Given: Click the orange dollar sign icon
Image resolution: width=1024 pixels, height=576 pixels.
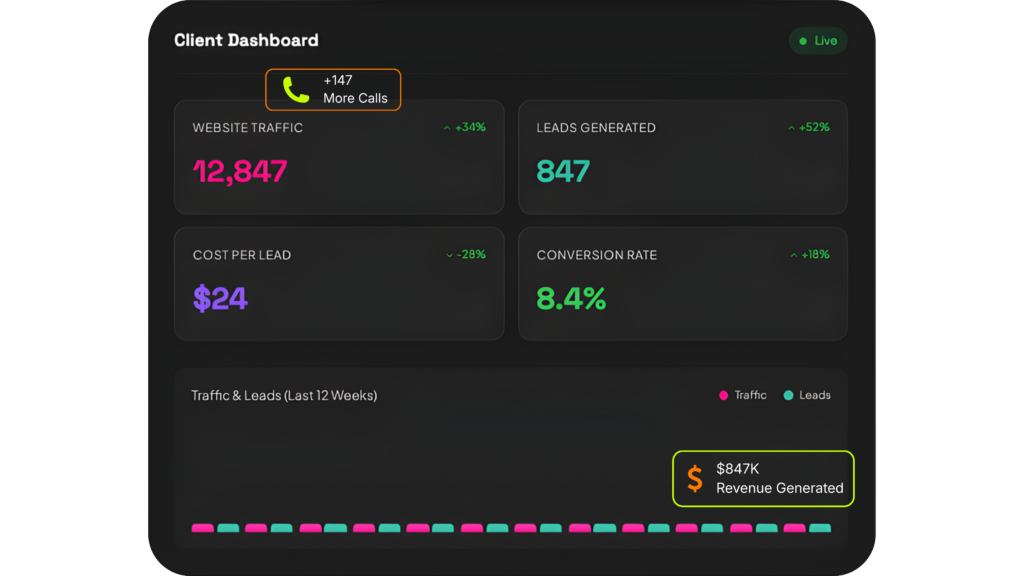Looking at the screenshot, I should [695, 478].
